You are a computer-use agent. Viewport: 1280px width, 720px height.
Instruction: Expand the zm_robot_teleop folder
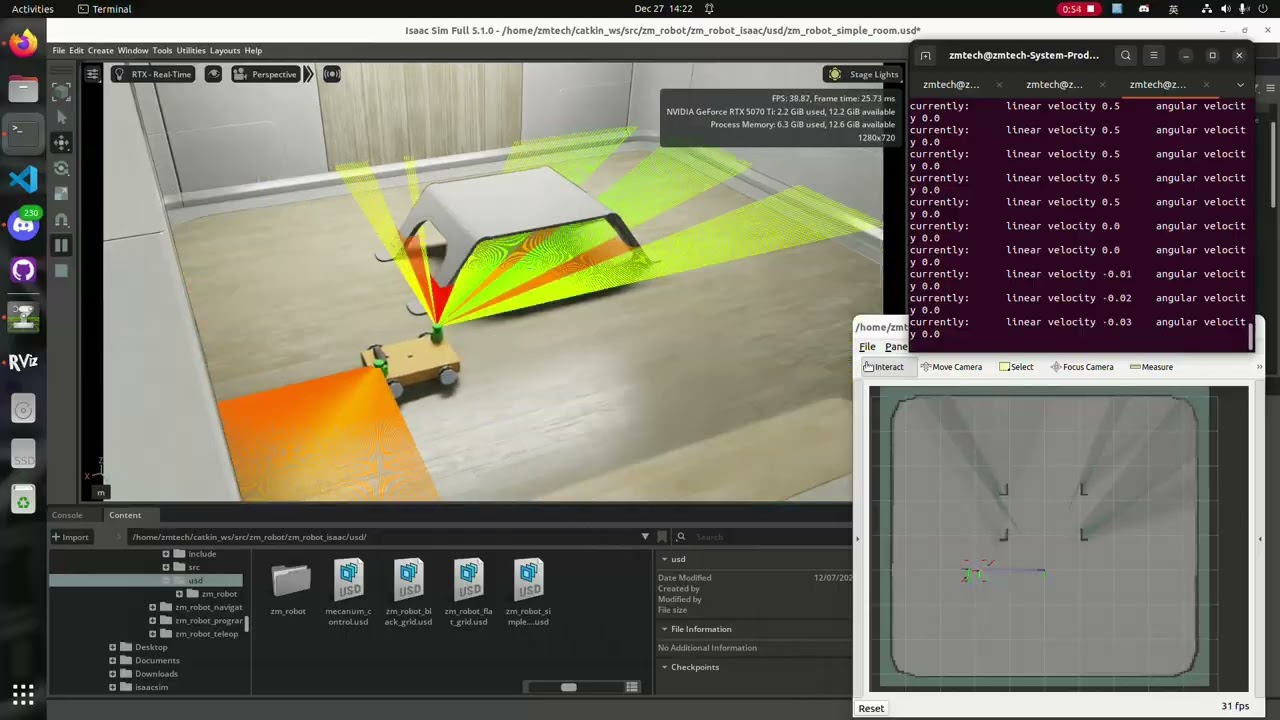pyautogui.click(x=153, y=634)
